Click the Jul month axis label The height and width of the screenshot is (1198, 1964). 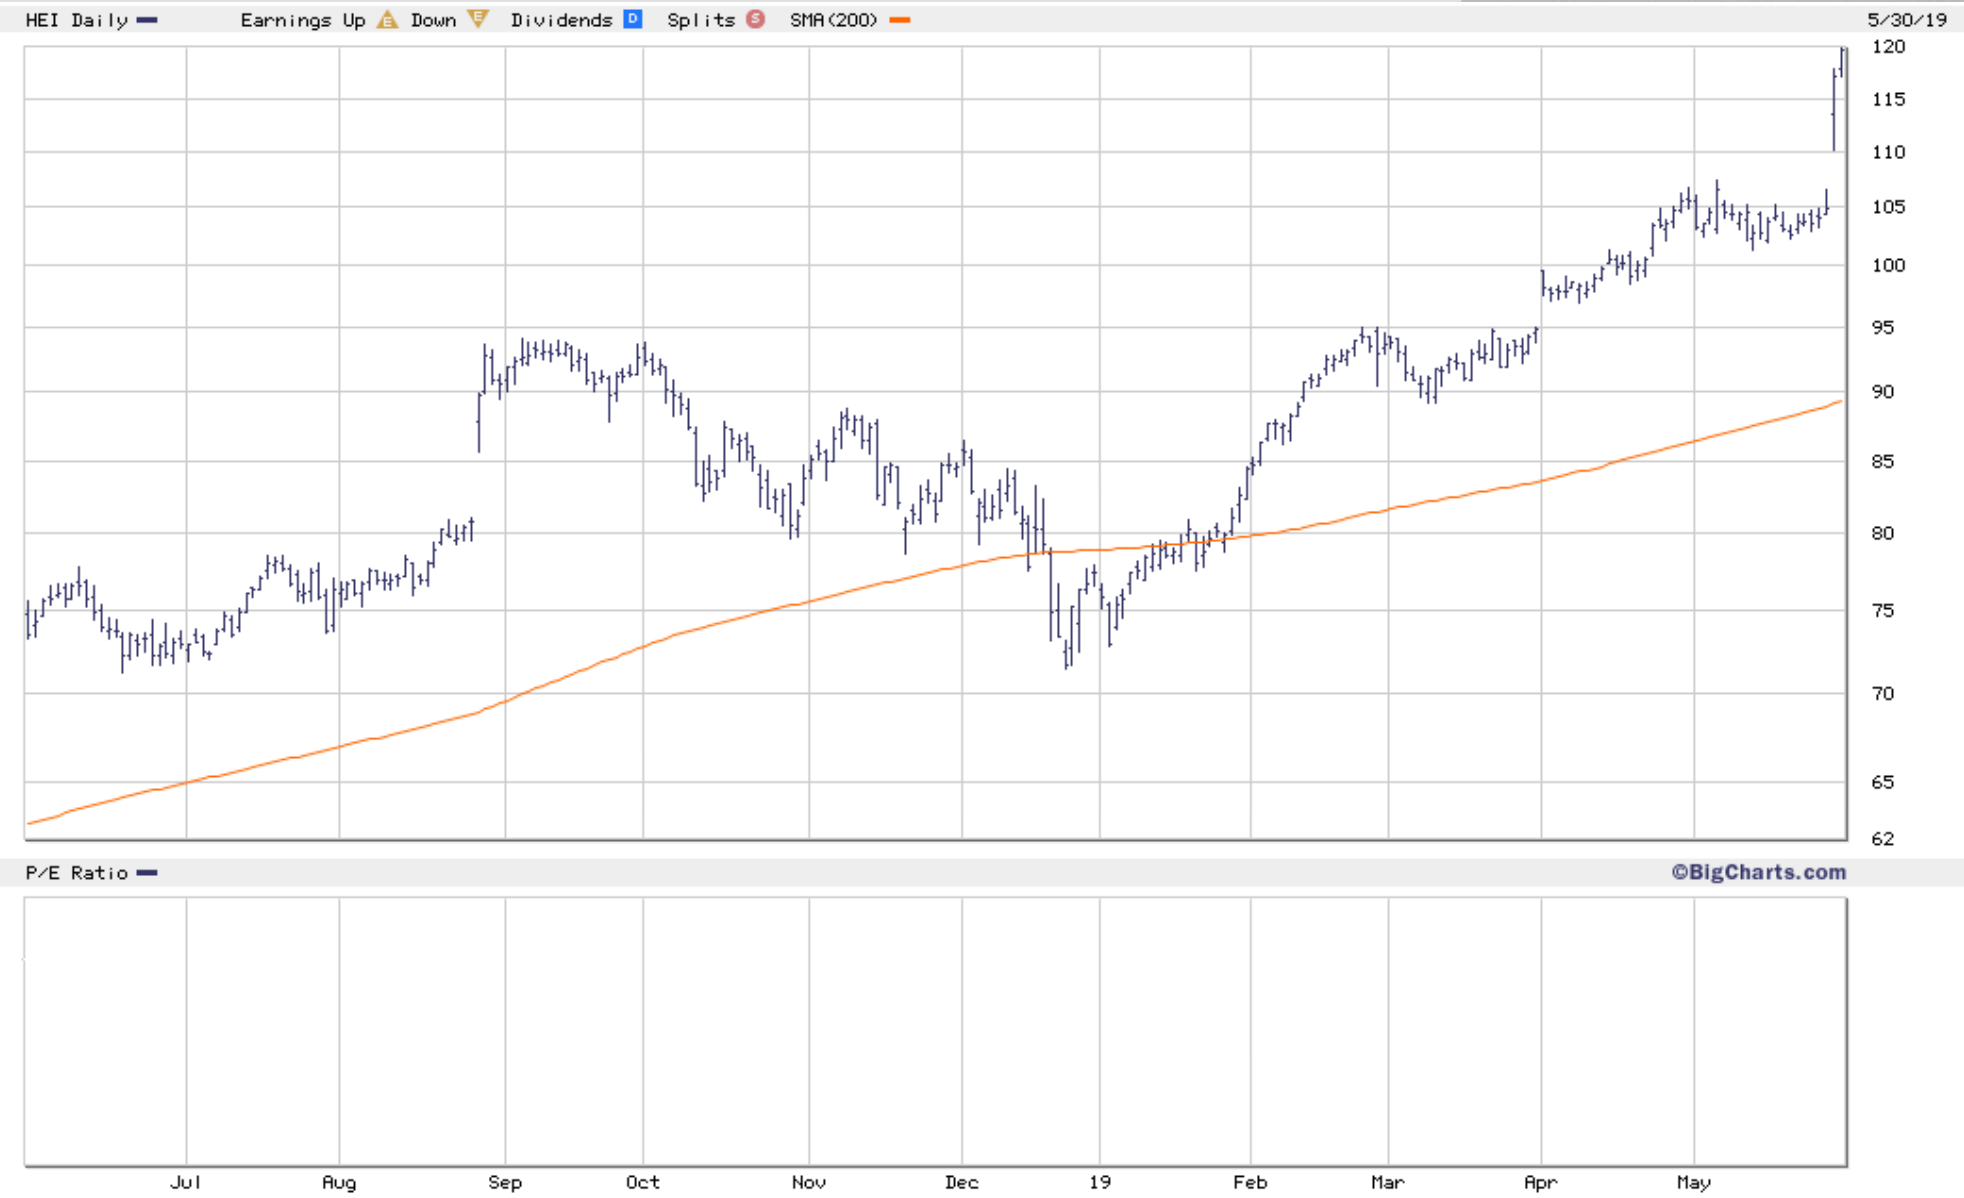(186, 1182)
